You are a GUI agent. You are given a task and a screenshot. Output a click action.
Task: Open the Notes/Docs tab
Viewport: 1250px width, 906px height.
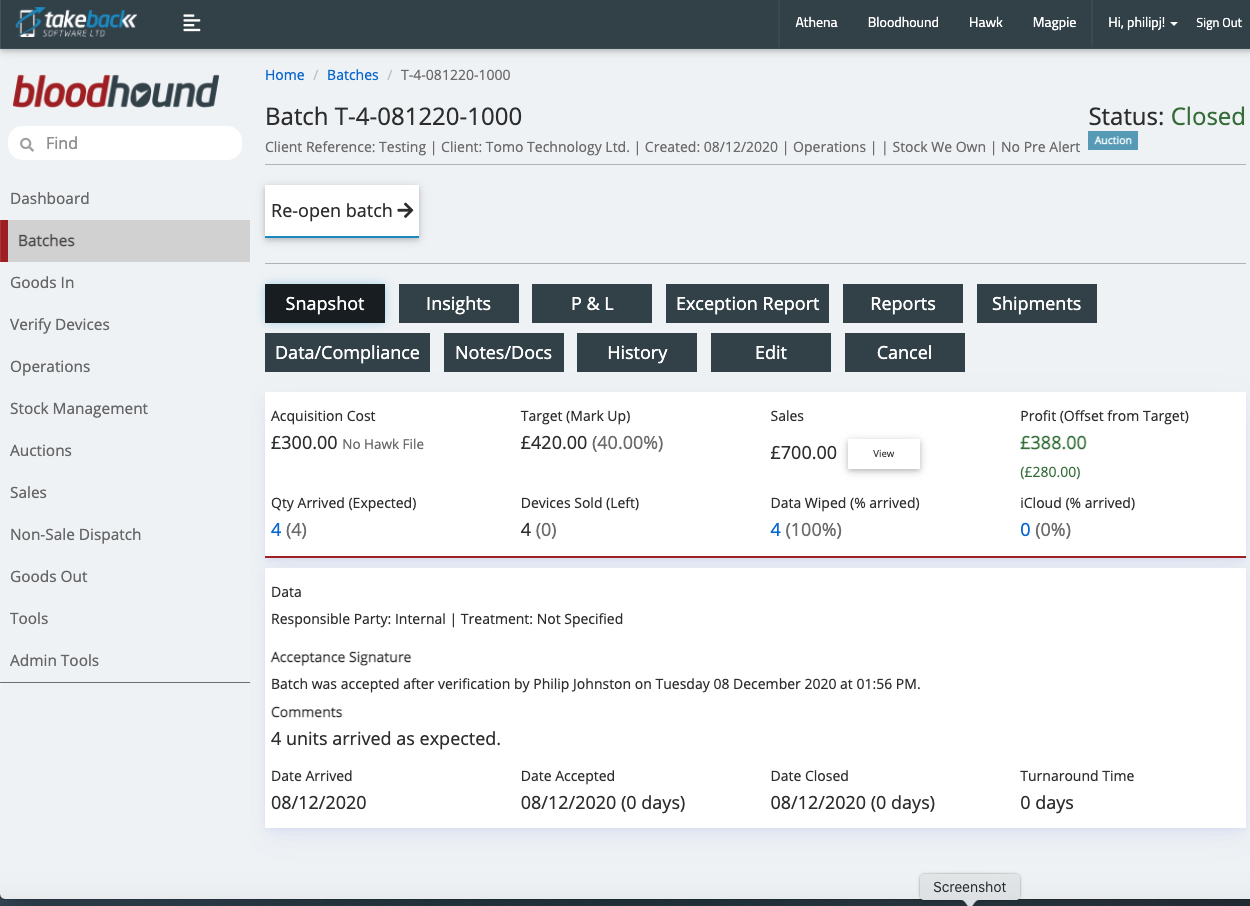click(x=503, y=353)
